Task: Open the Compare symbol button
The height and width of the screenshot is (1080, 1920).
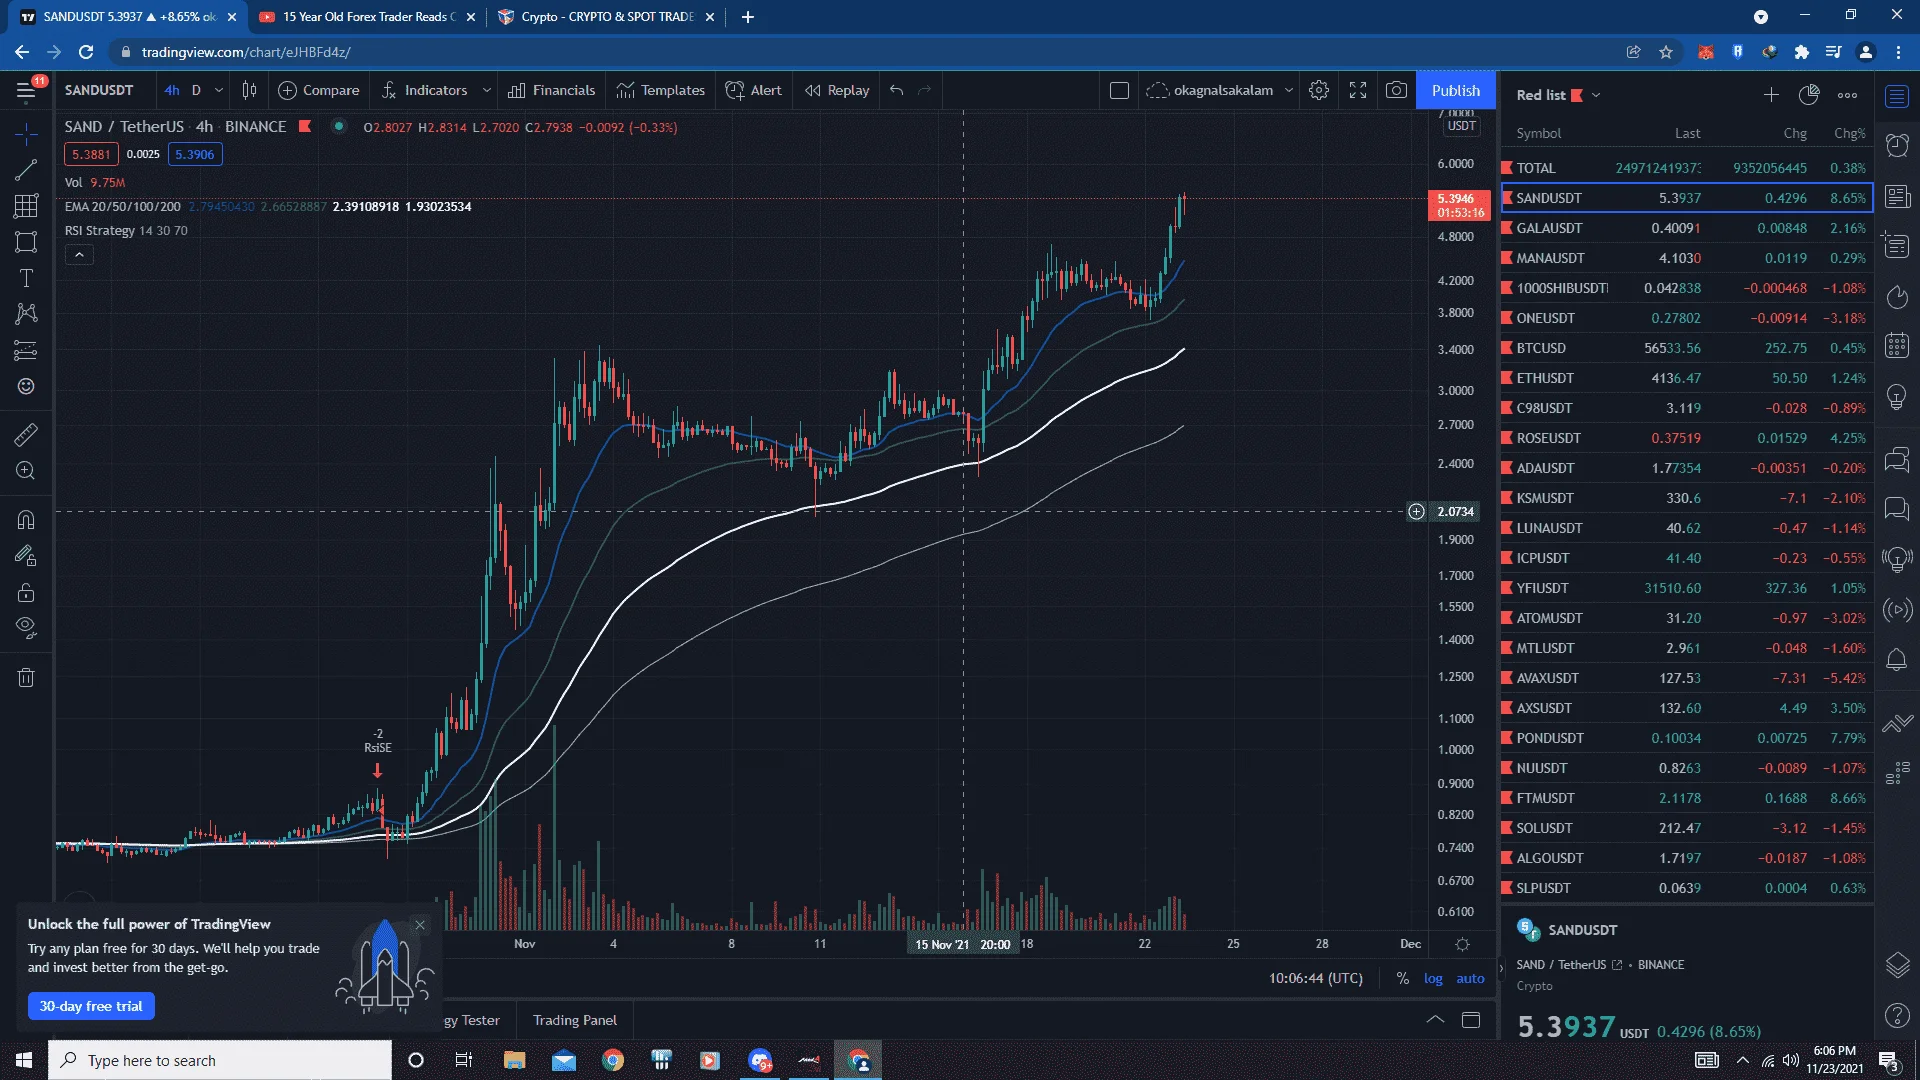Action: click(319, 90)
